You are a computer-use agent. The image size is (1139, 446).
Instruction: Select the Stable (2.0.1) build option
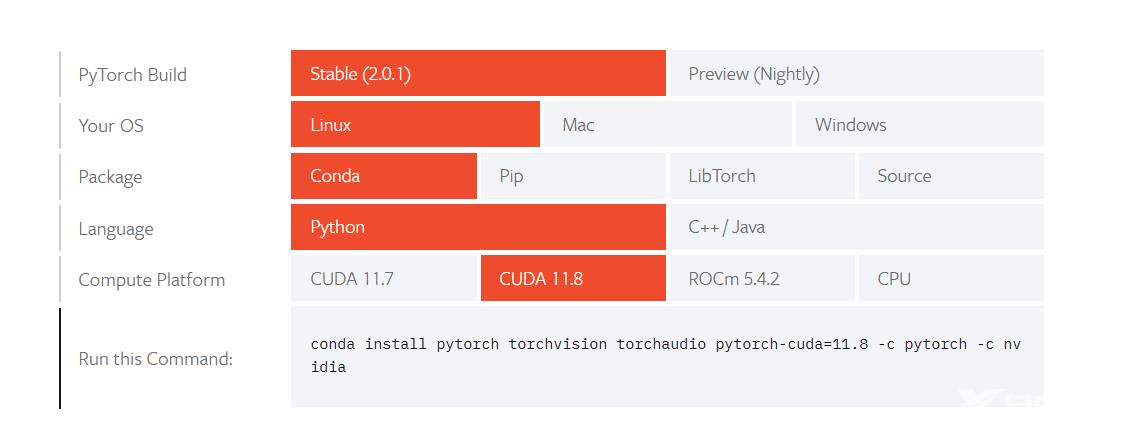[478, 74]
